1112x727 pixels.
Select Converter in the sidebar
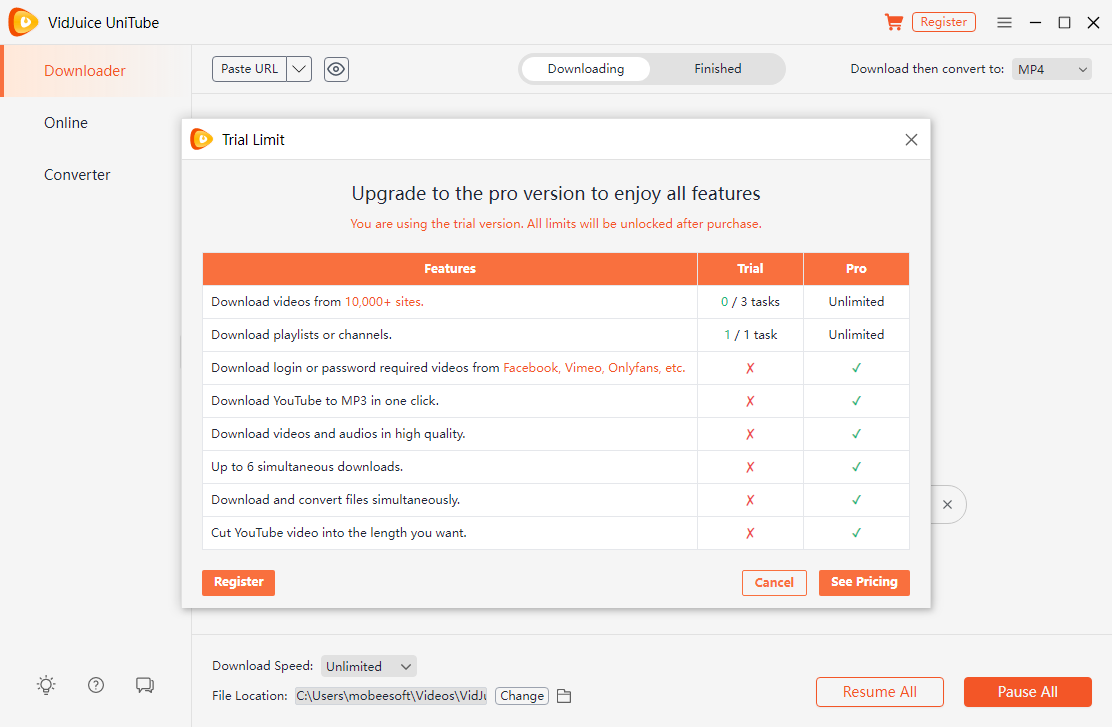coord(77,174)
